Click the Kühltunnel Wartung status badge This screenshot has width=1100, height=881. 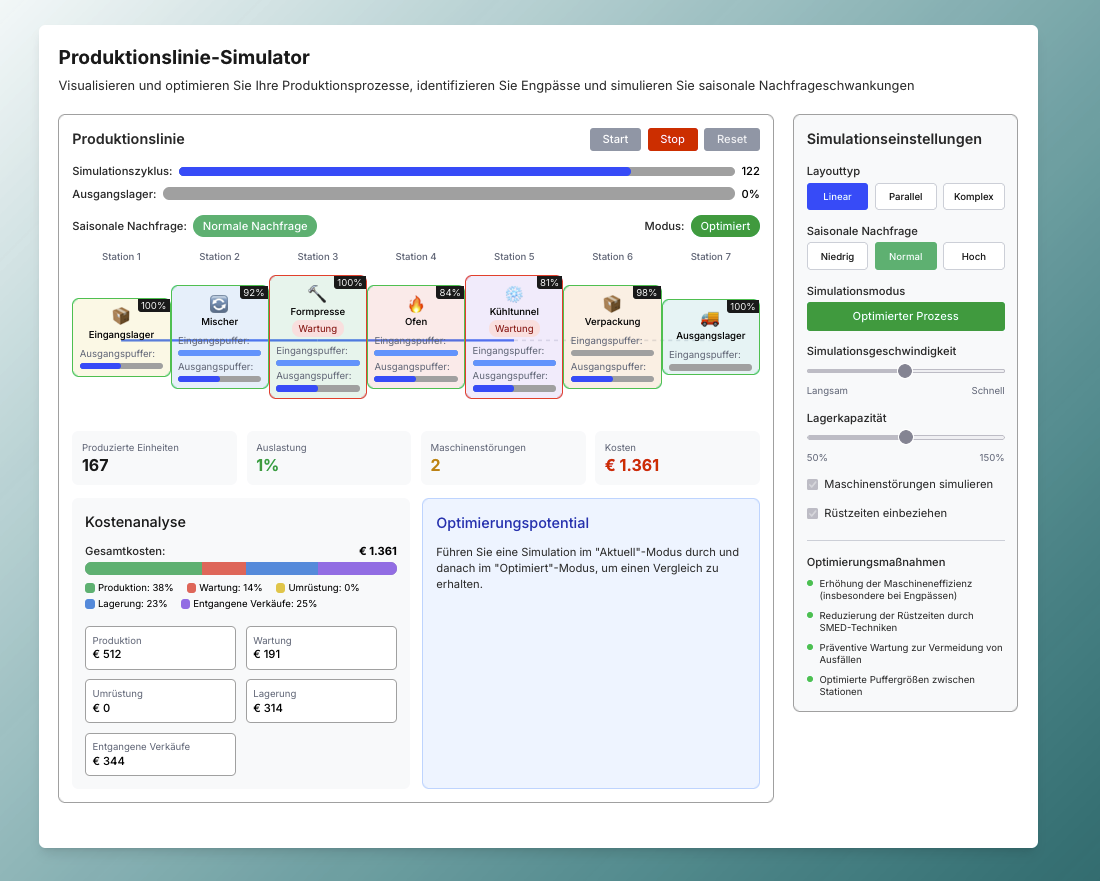tap(514, 328)
